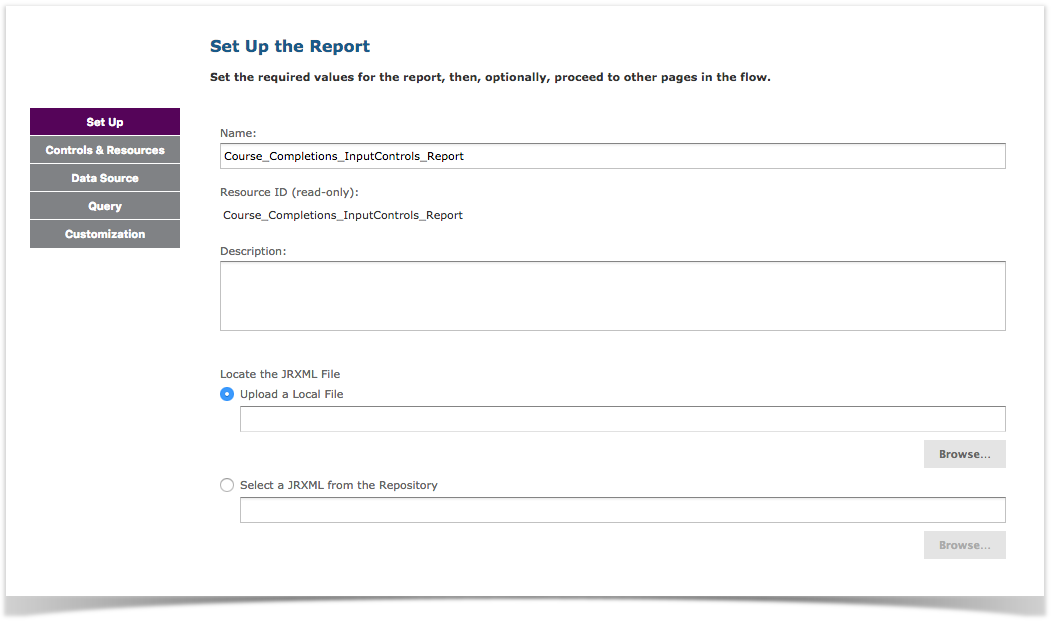Click inside the Description text area
The height and width of the screenshot is (625, 1058).
click(613, 296)
